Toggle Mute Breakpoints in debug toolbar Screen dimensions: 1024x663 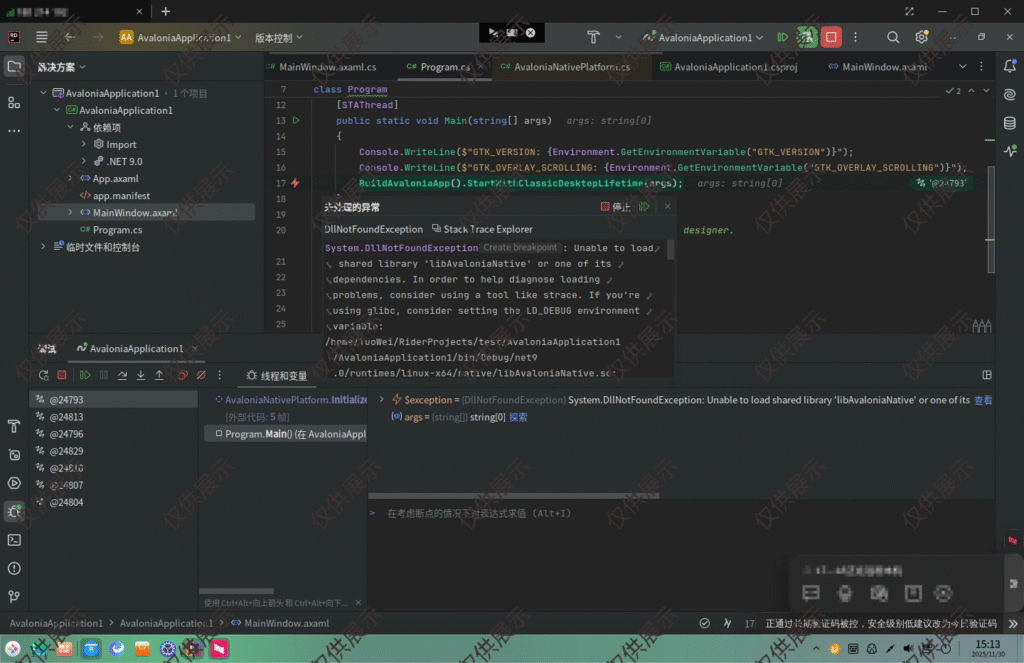pos(202,375)
